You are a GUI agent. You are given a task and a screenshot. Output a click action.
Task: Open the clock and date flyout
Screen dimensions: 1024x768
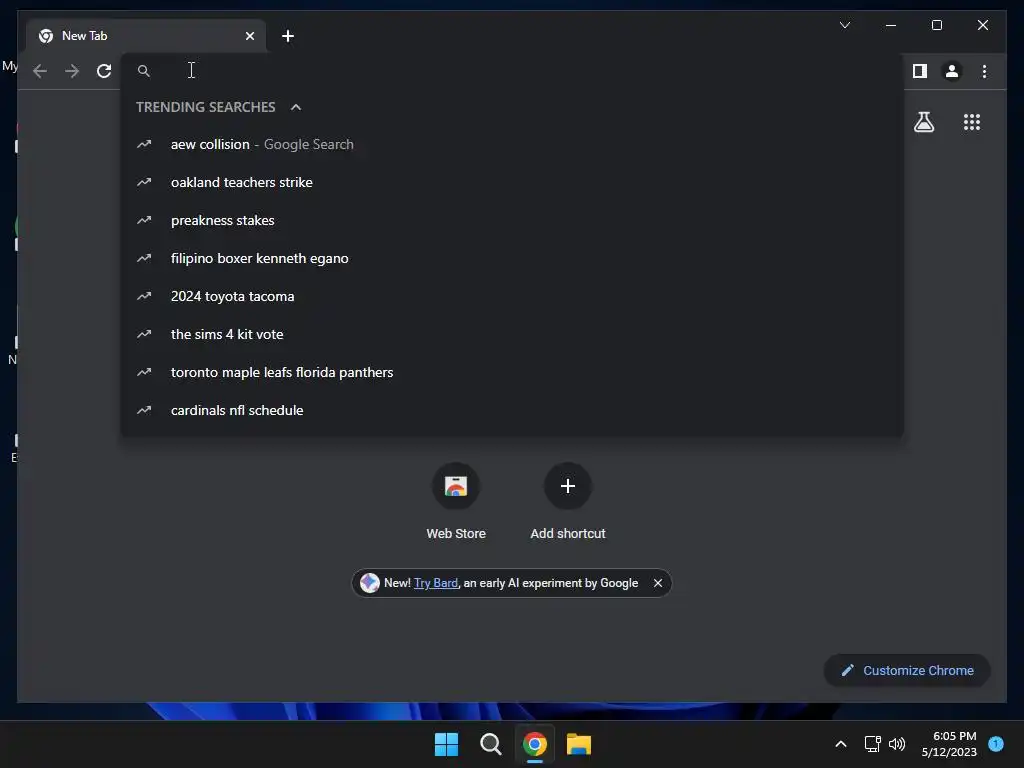point(949,744)
